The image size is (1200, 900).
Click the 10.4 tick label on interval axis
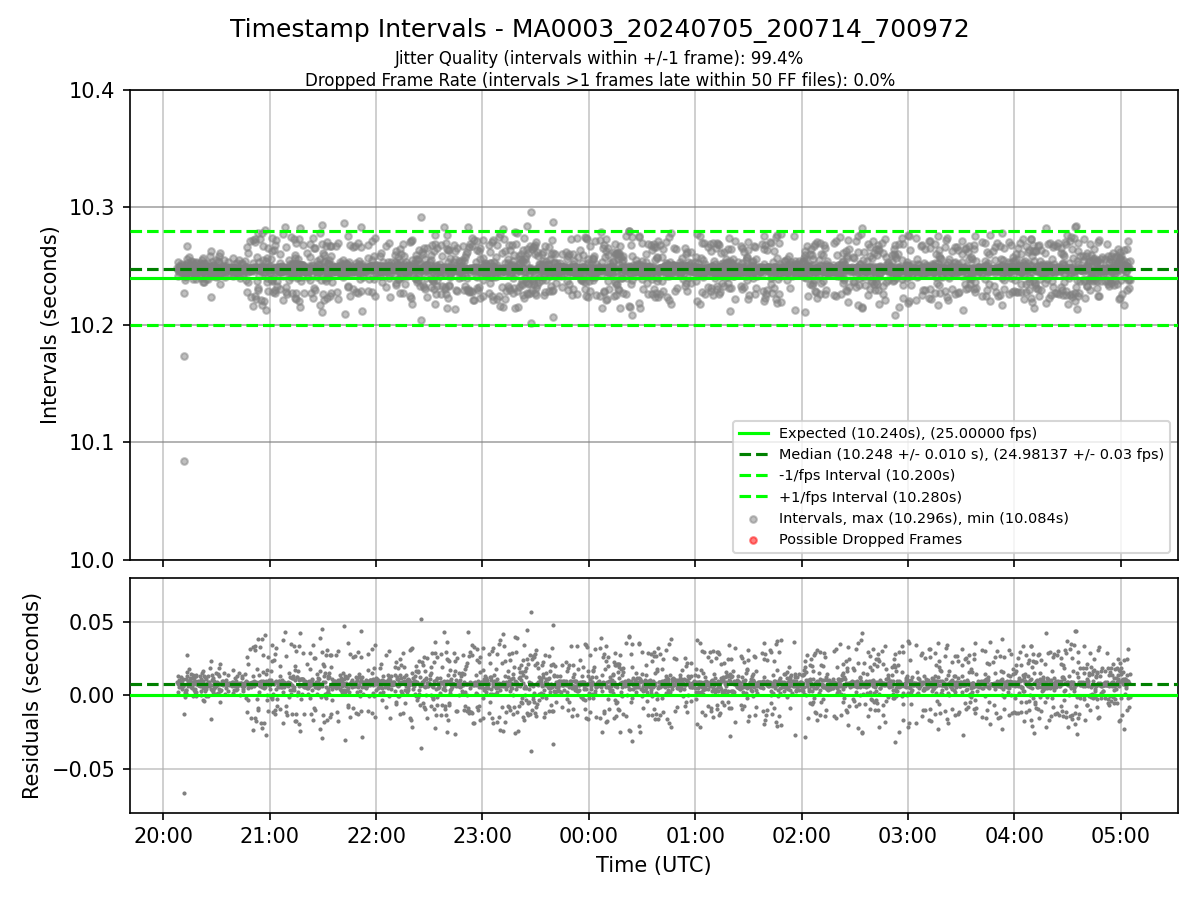pos(94,91)
